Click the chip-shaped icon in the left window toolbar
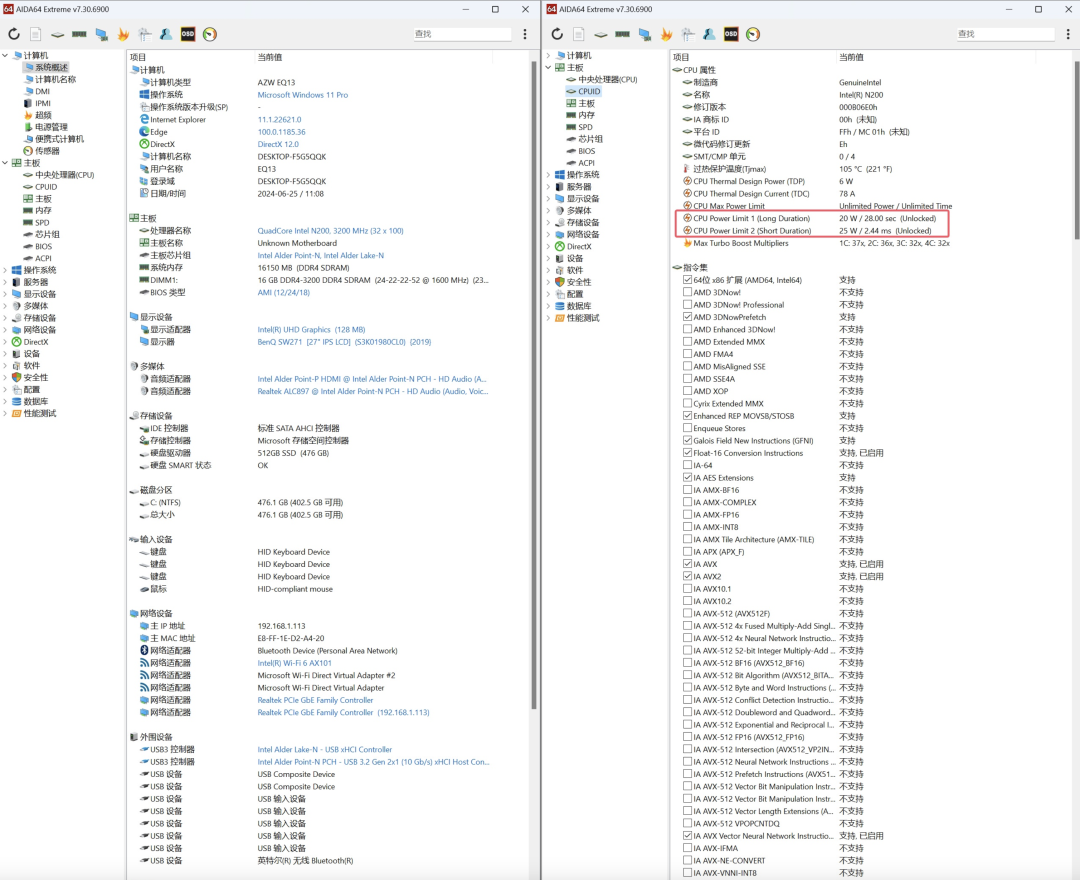 click(x=58, y=34)
